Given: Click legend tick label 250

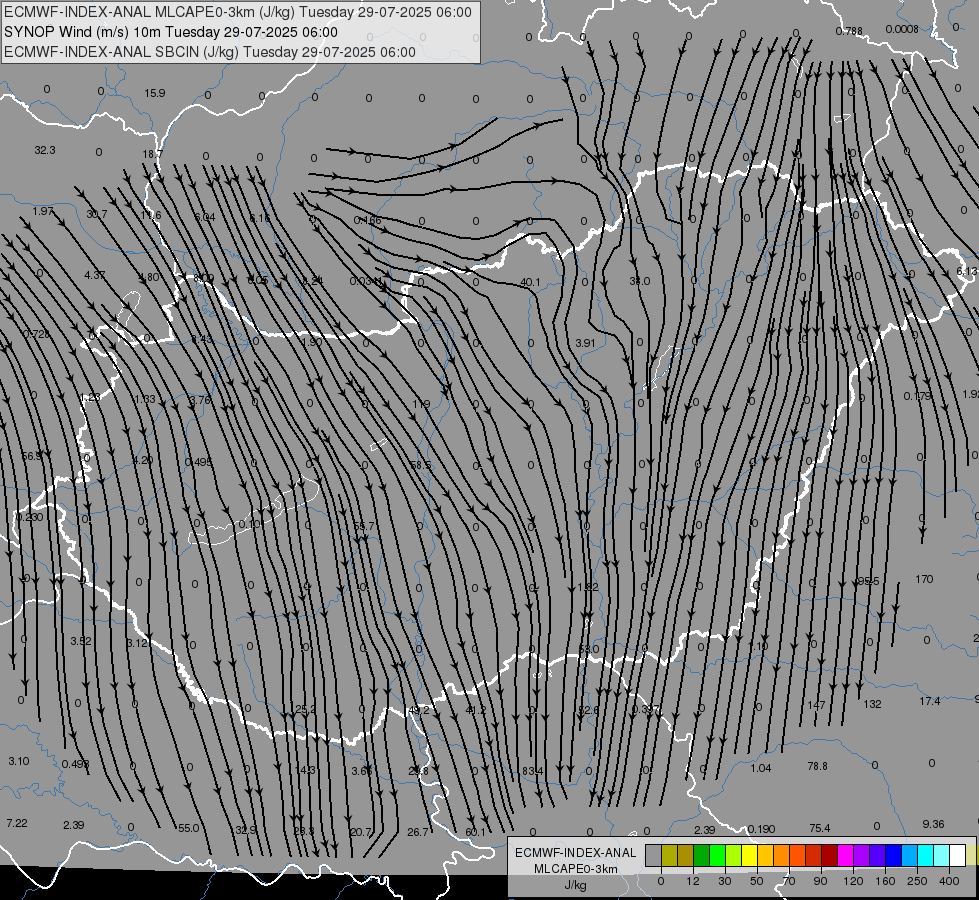Looking at the screenshot, I should tap(917, 881).
